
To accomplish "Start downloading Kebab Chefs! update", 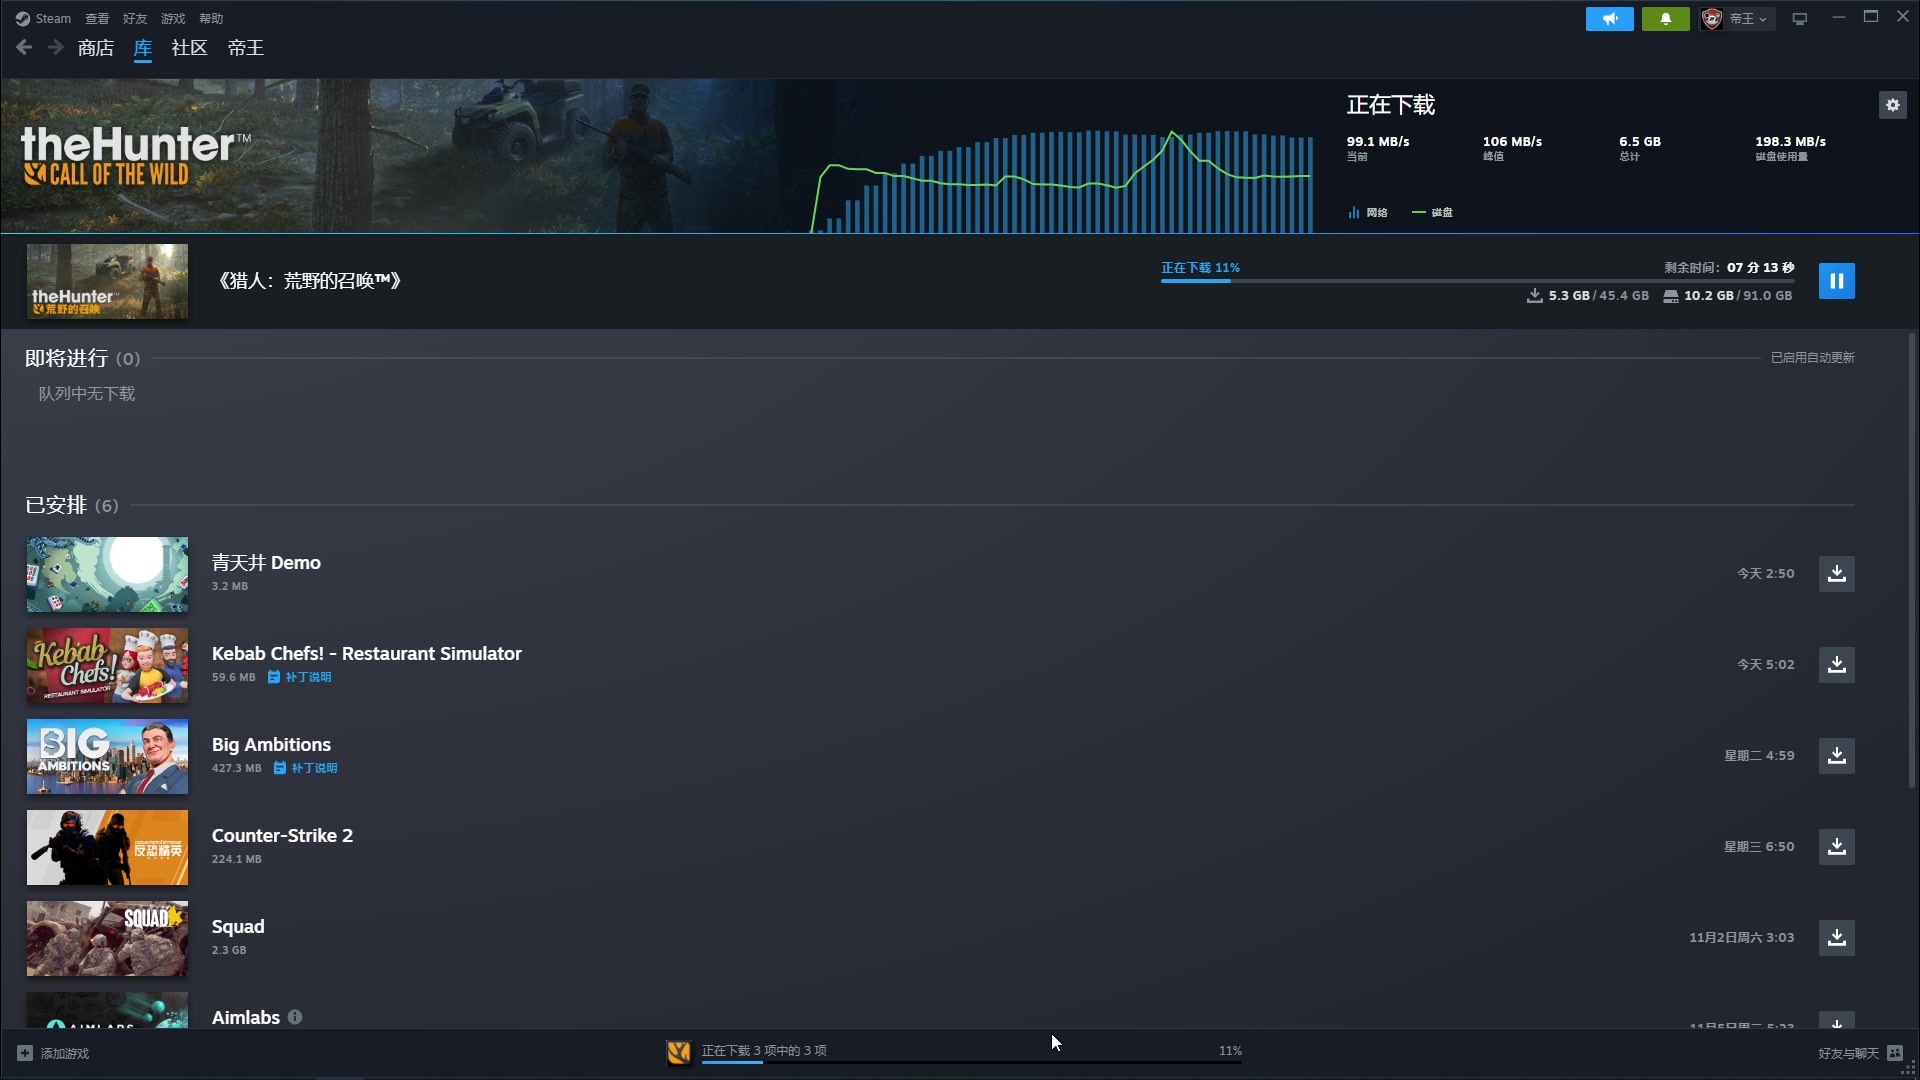I will (1836, 665).
